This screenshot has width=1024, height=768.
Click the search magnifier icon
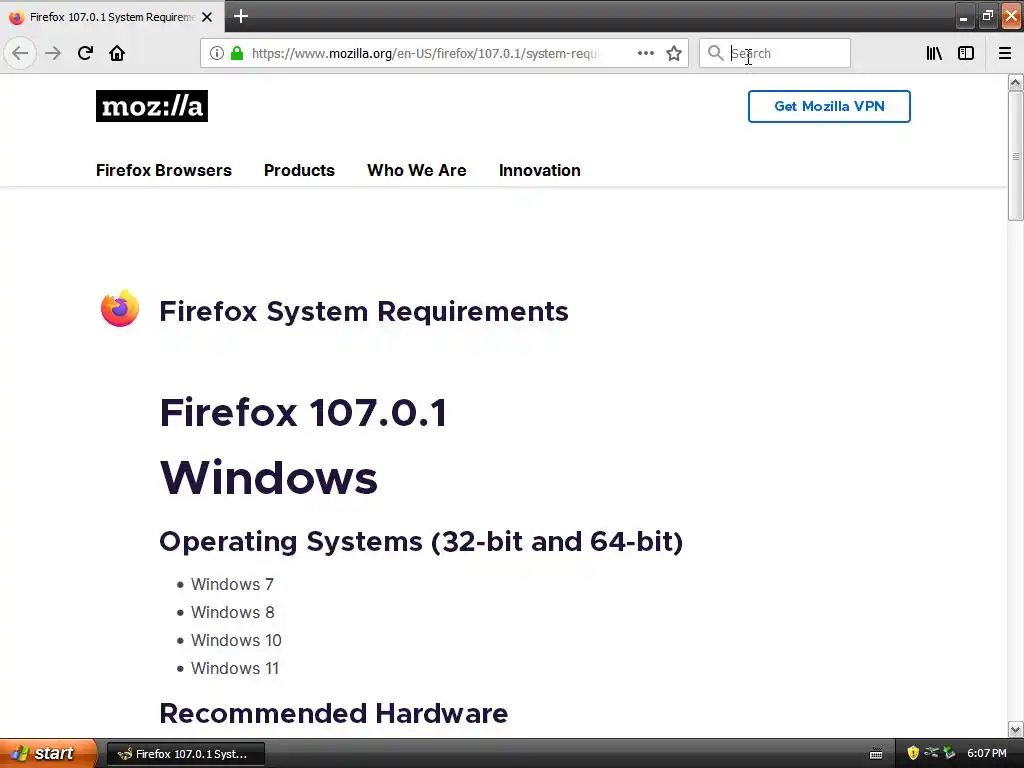716,53
